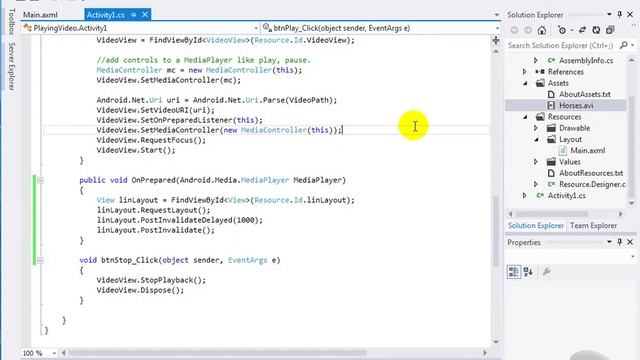The image size is (640, 360).
Task: Expand the Resource.Designer.cs node
Action: click(536, 184)
